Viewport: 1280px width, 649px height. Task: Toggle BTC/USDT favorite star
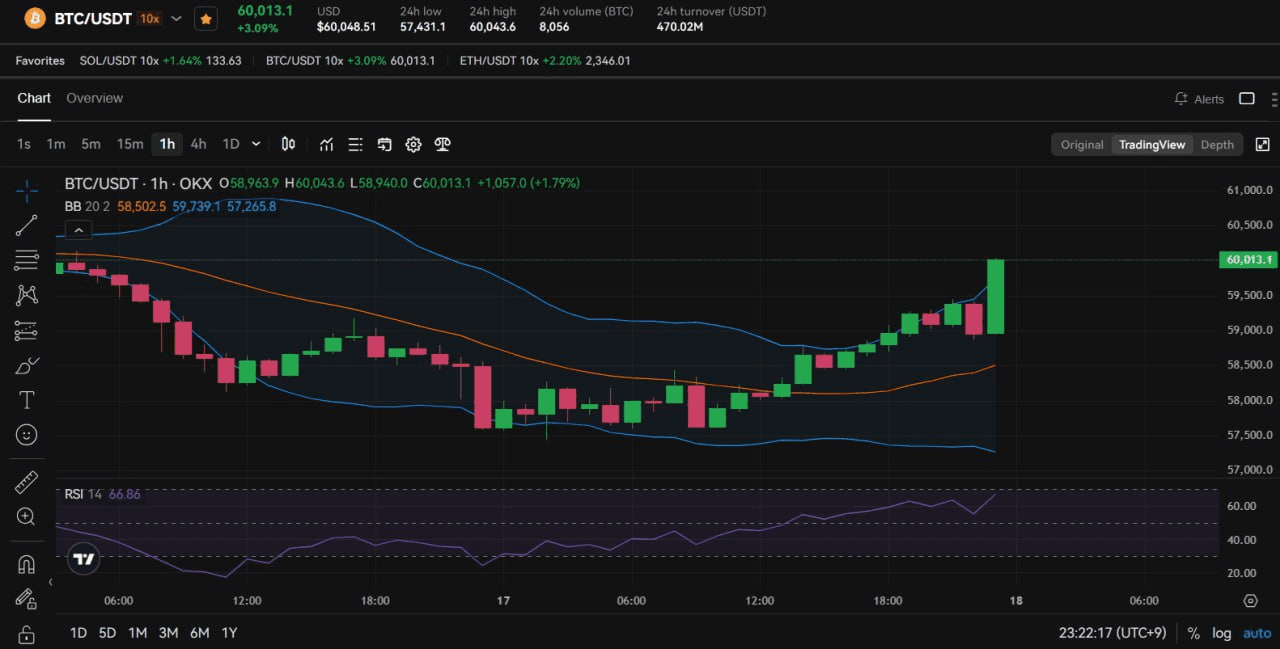205,18
